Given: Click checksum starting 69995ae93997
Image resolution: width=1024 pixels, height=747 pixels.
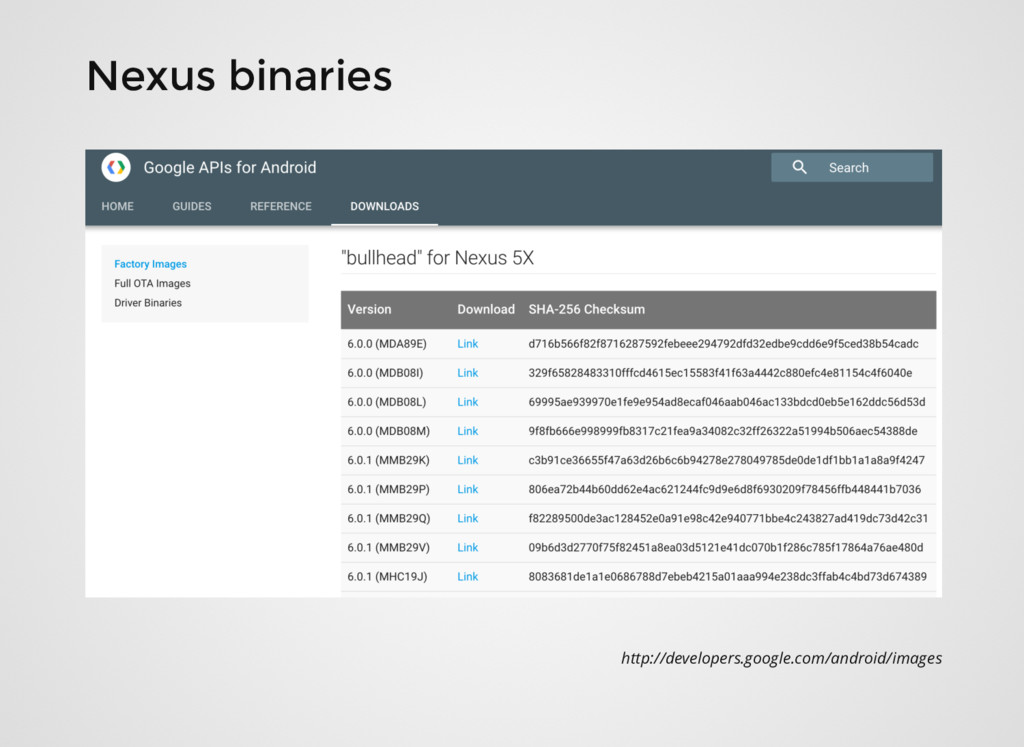Looking at the screenshot, I should 727,402.
